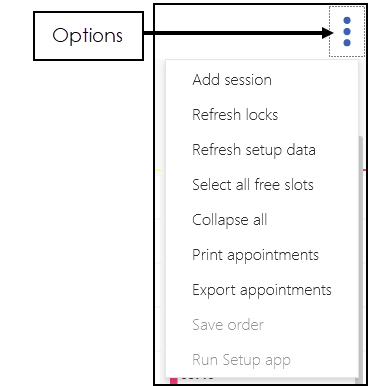Collapse all sessions via the menu
The image size is (368, 386).
(230, 220)
